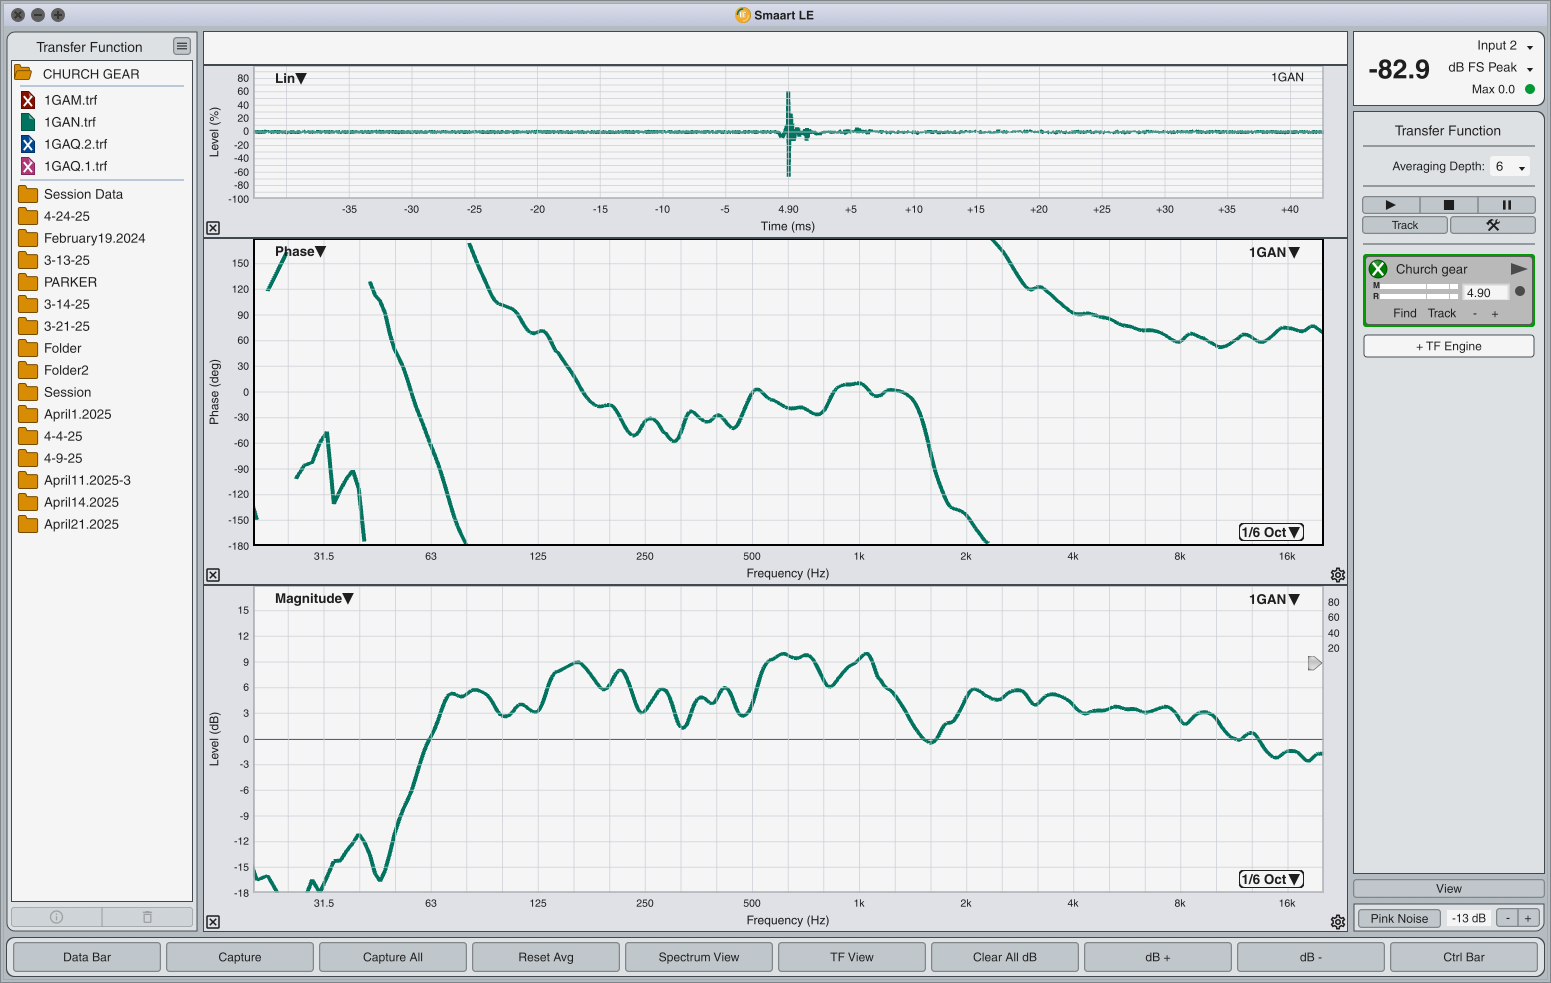Open the Session Data folder

click(83, 194)
